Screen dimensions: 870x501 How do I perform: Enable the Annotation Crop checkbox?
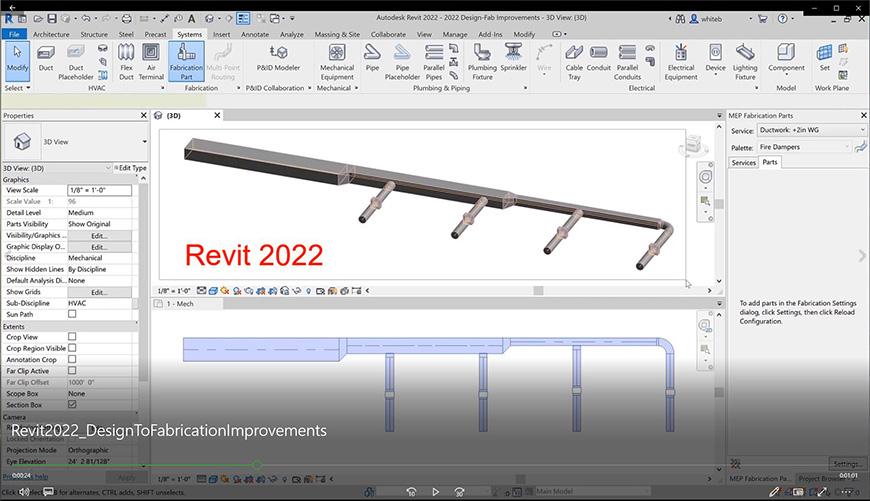[72, 360]
